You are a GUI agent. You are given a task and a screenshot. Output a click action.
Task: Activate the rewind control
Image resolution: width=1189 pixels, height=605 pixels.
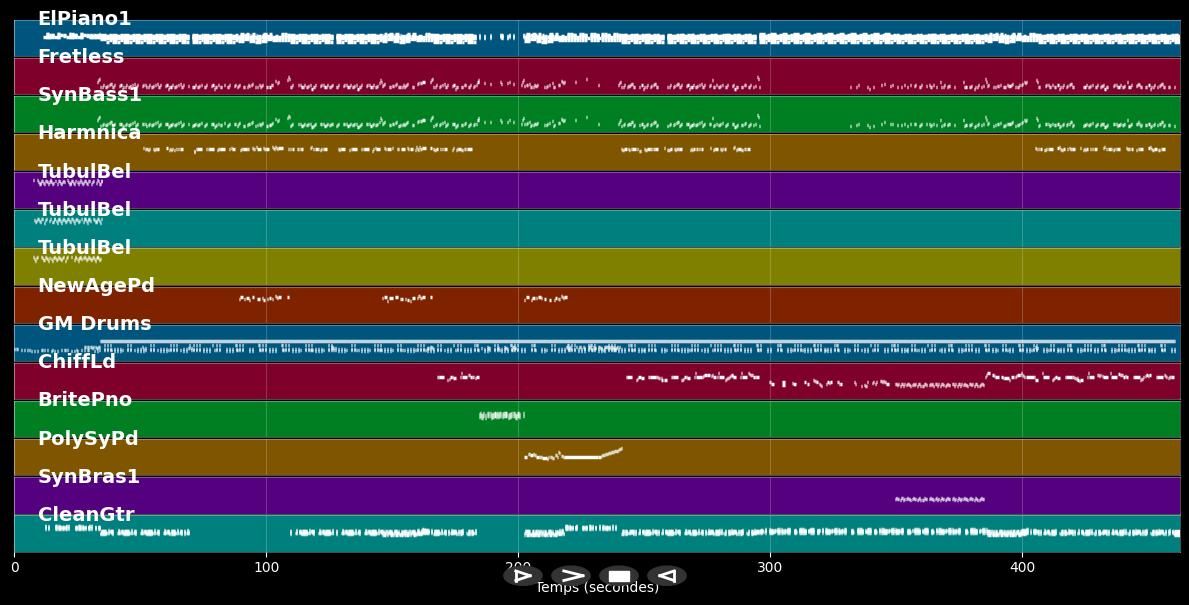667,575
